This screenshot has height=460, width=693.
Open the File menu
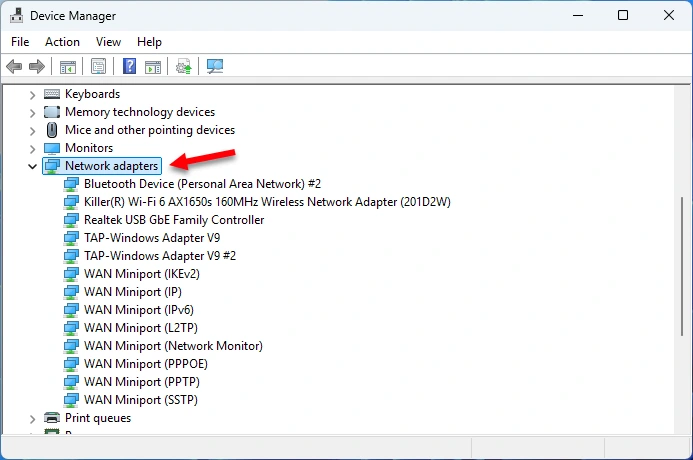(x=20, y=42)
